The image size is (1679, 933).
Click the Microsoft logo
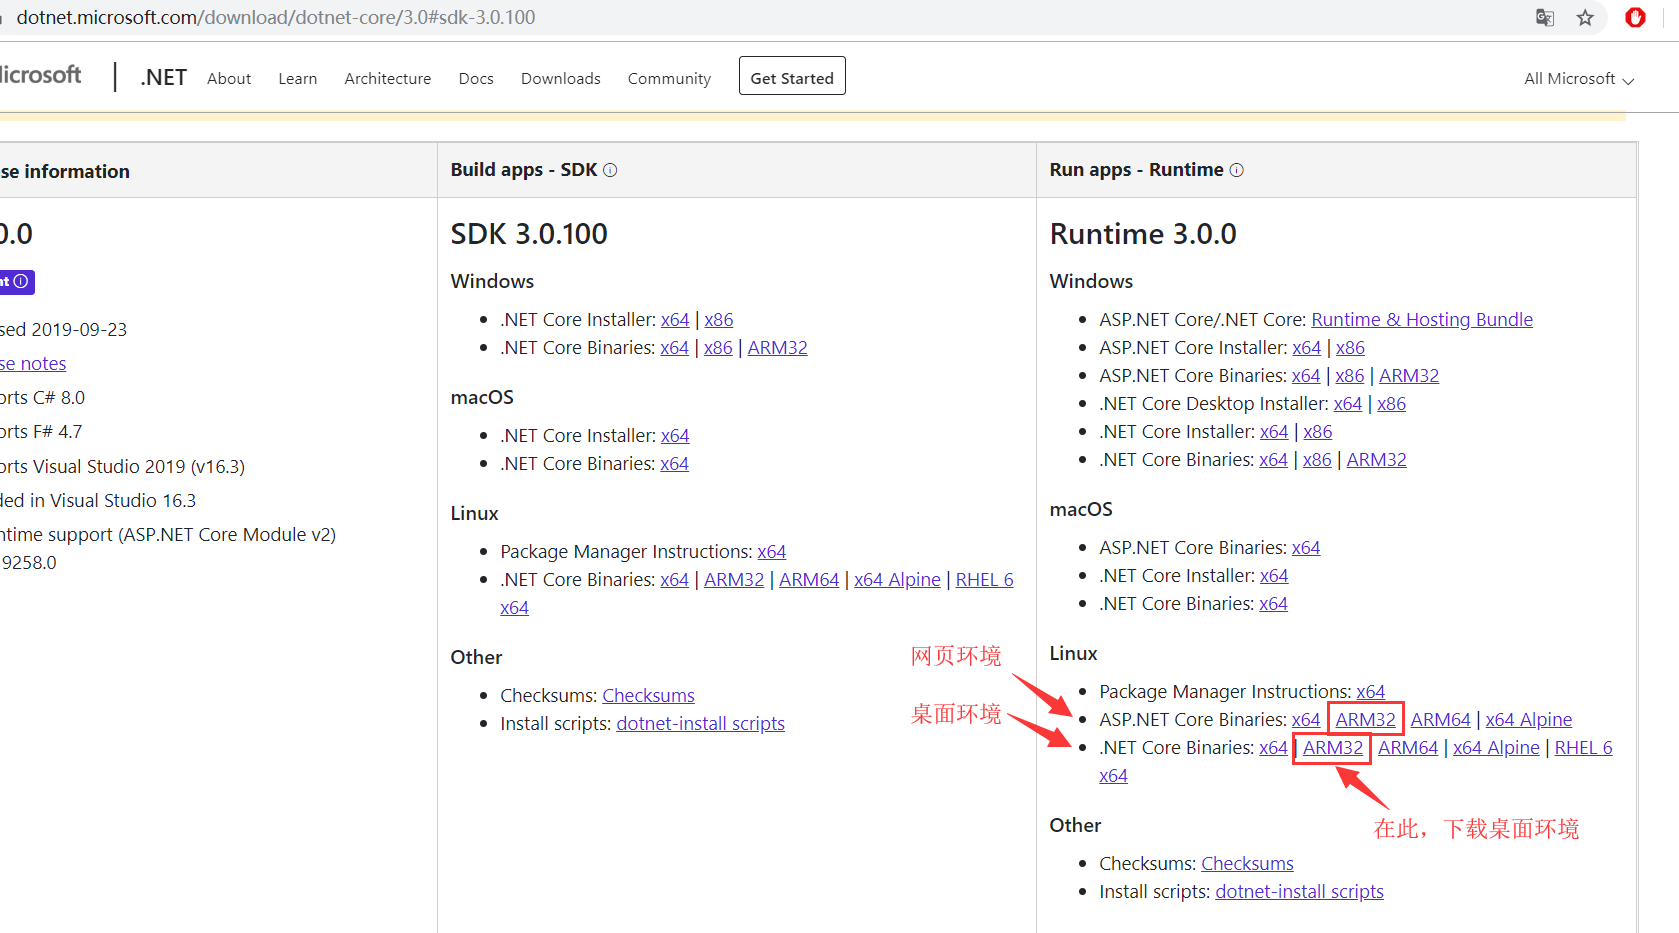[x=40, y=75]
